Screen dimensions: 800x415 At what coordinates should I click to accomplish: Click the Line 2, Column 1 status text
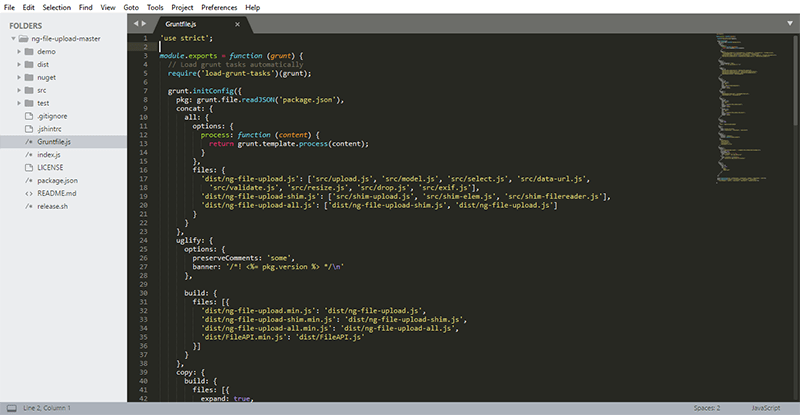pos(47,408)
